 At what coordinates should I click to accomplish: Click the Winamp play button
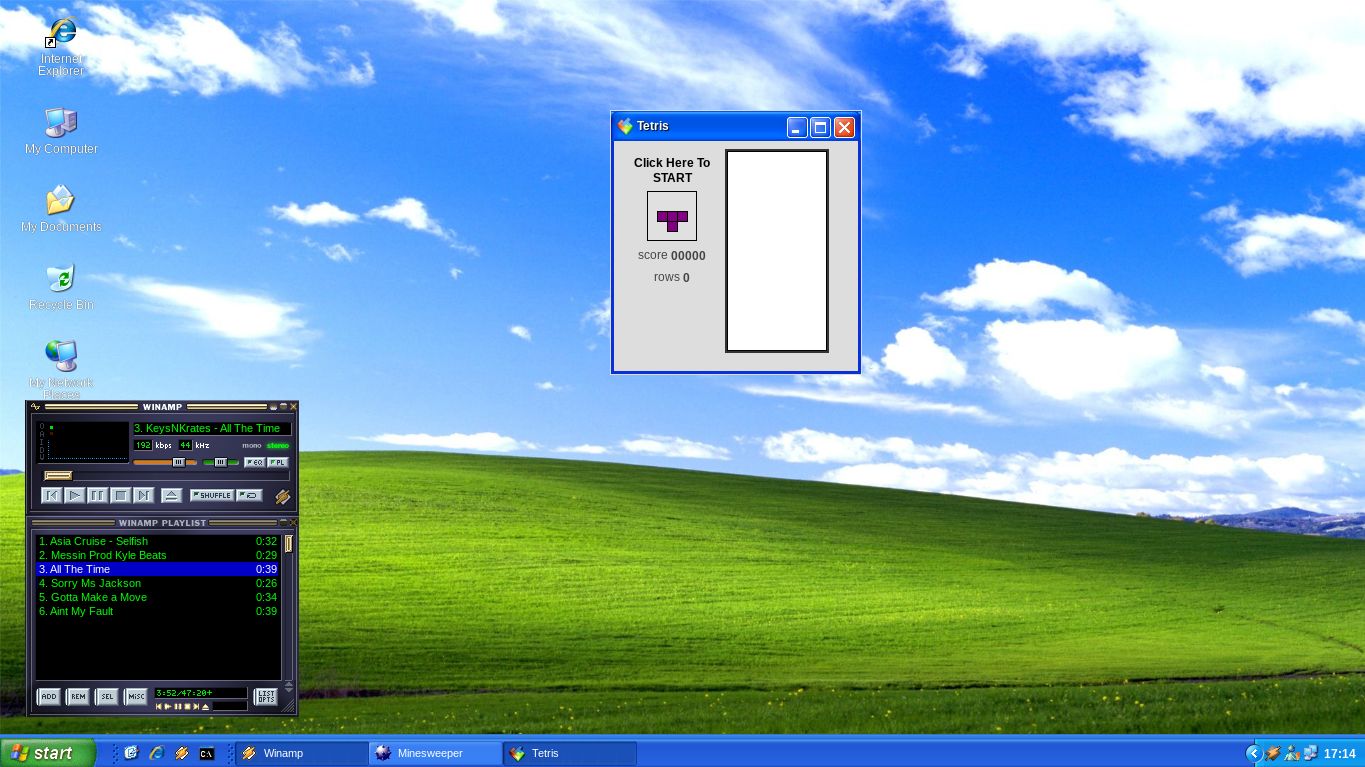pyautogui.click(x=75, y=495)
